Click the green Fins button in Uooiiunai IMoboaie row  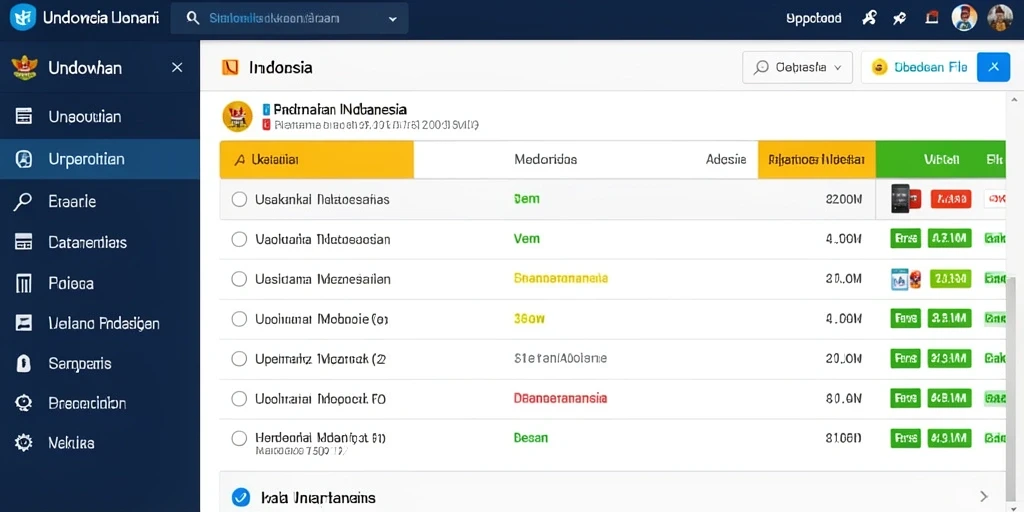coord(905,319)
